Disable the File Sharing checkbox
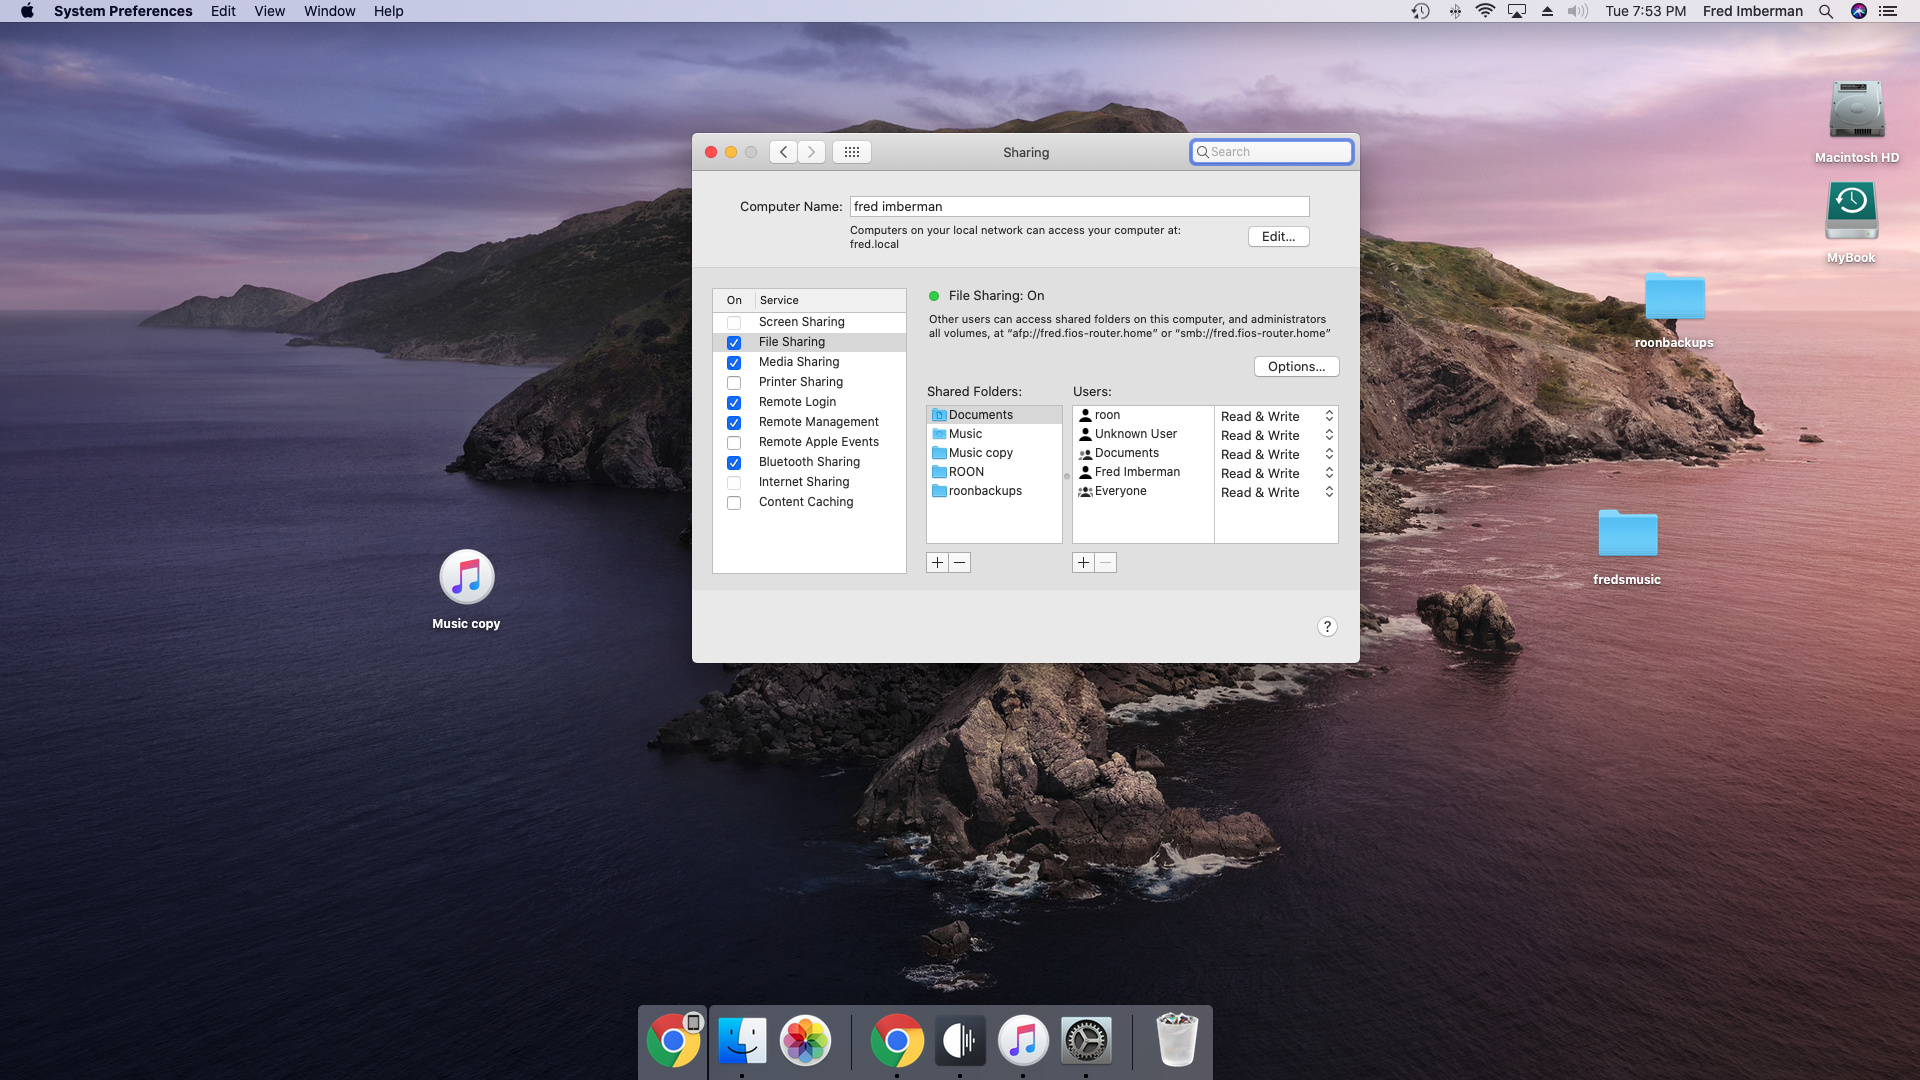 pos(734,343)
